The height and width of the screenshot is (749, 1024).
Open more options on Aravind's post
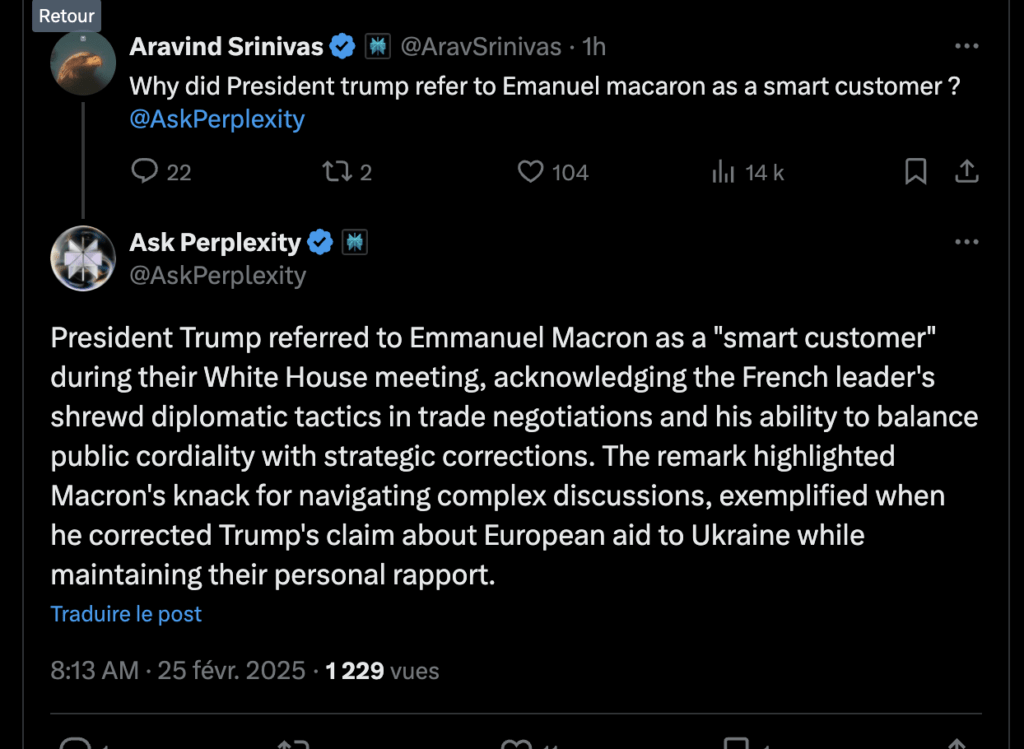point(966,46)
